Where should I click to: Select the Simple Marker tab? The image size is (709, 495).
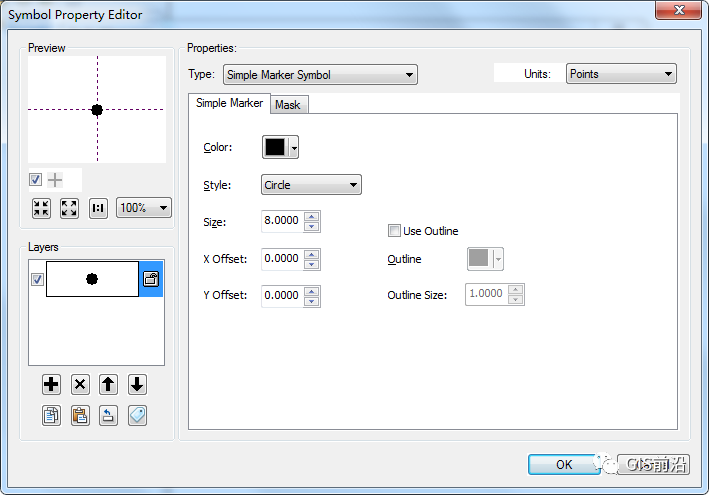click(230, 103)
